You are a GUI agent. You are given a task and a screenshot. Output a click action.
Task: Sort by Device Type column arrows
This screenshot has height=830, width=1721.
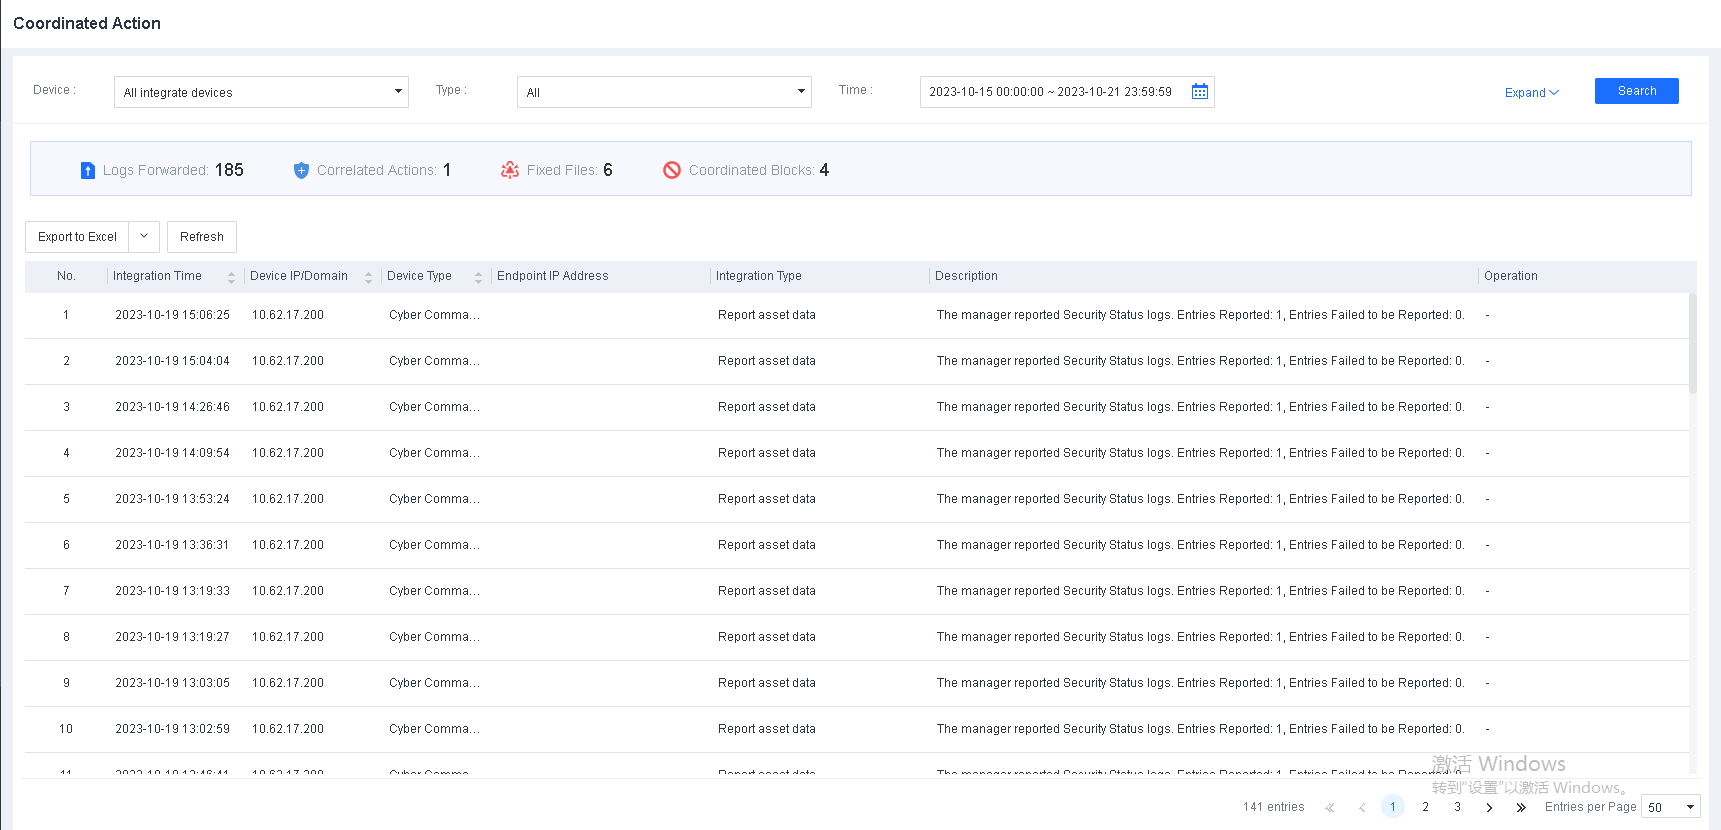pos(478,277)
